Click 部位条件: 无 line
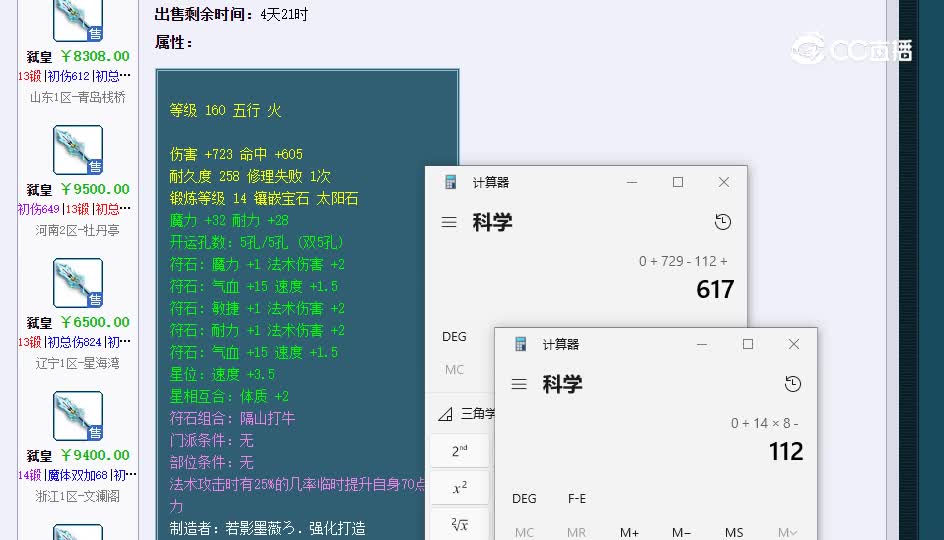 click(x=211, y=462)
